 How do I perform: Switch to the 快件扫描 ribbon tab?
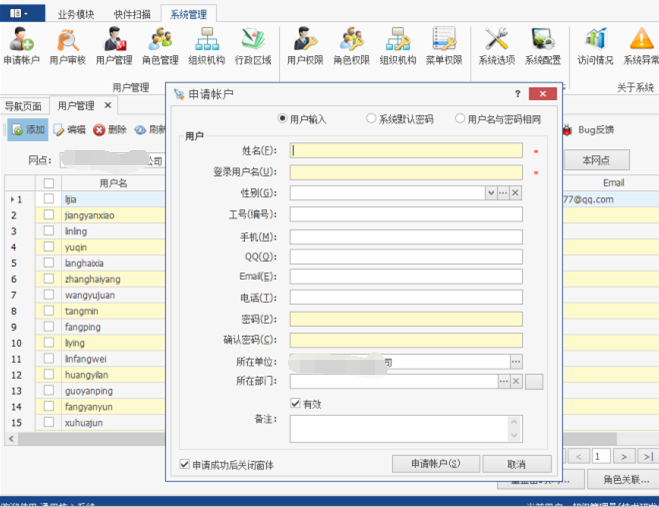click(x=132, y=14)
